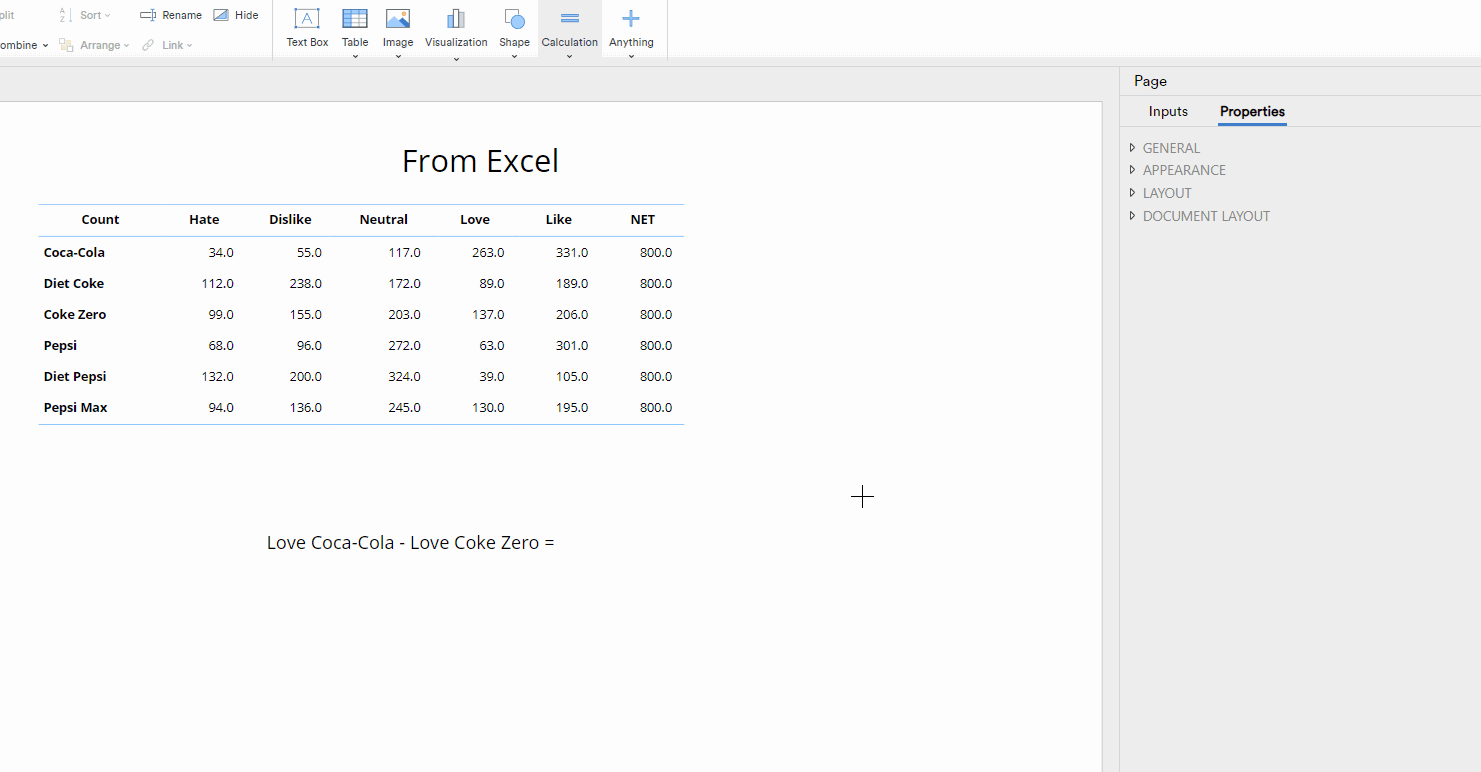The height and width of the screenshot is (772, 1481).
Task: Switch to the Properties tab
Action: 1252,111
